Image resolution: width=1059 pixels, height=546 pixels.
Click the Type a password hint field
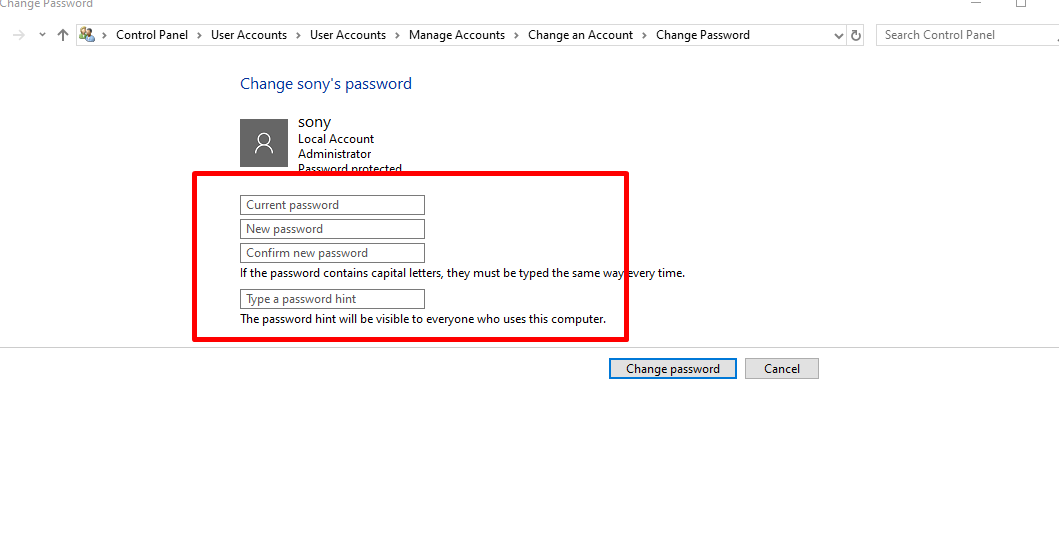(x=332, y=299)
